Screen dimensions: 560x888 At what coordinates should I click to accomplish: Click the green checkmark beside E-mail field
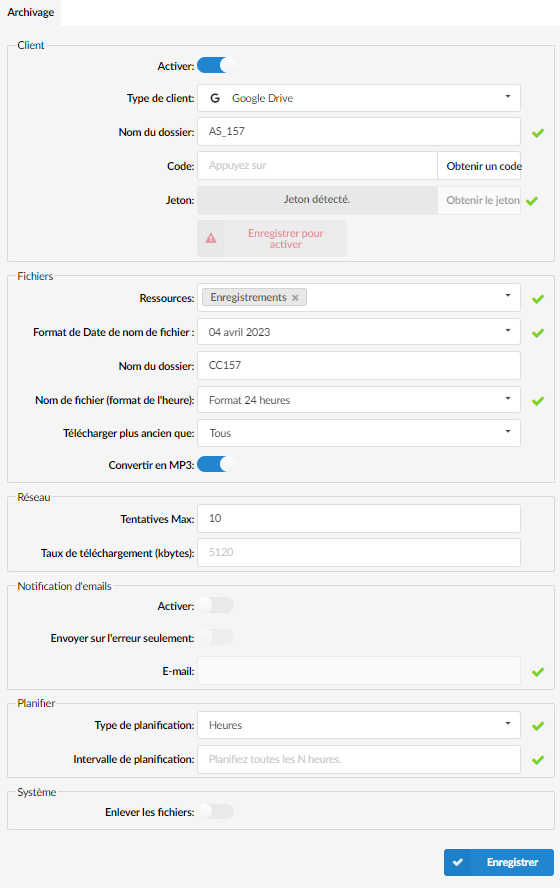(x=538, y=672)
